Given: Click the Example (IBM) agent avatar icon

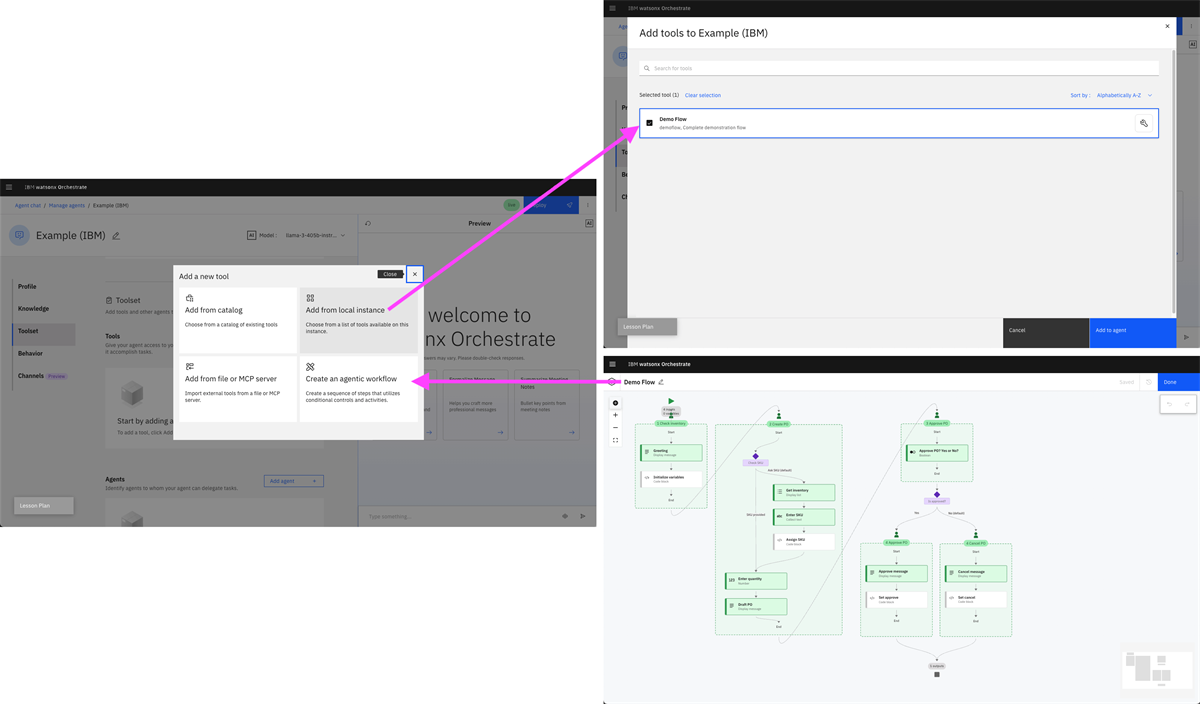Looking at the screenshot, I should [x=19, y=236].
